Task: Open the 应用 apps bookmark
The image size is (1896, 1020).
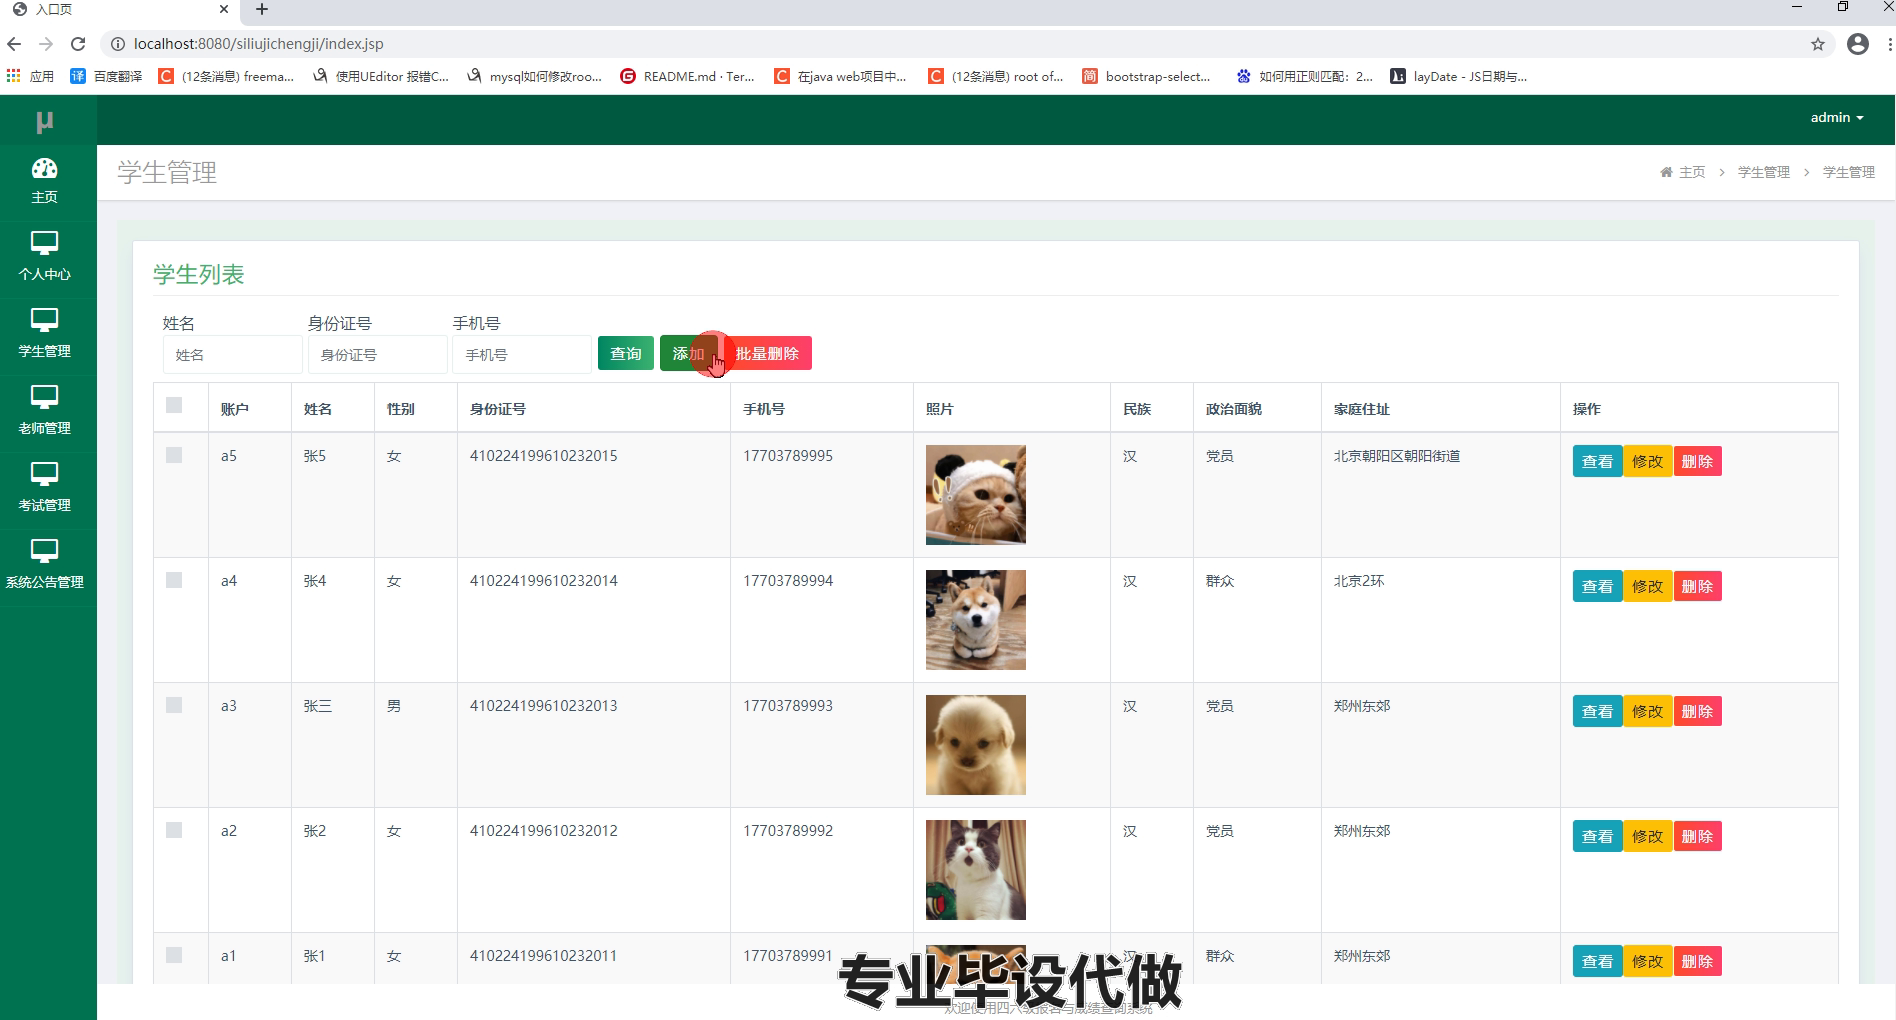Action: coord(30,76)
